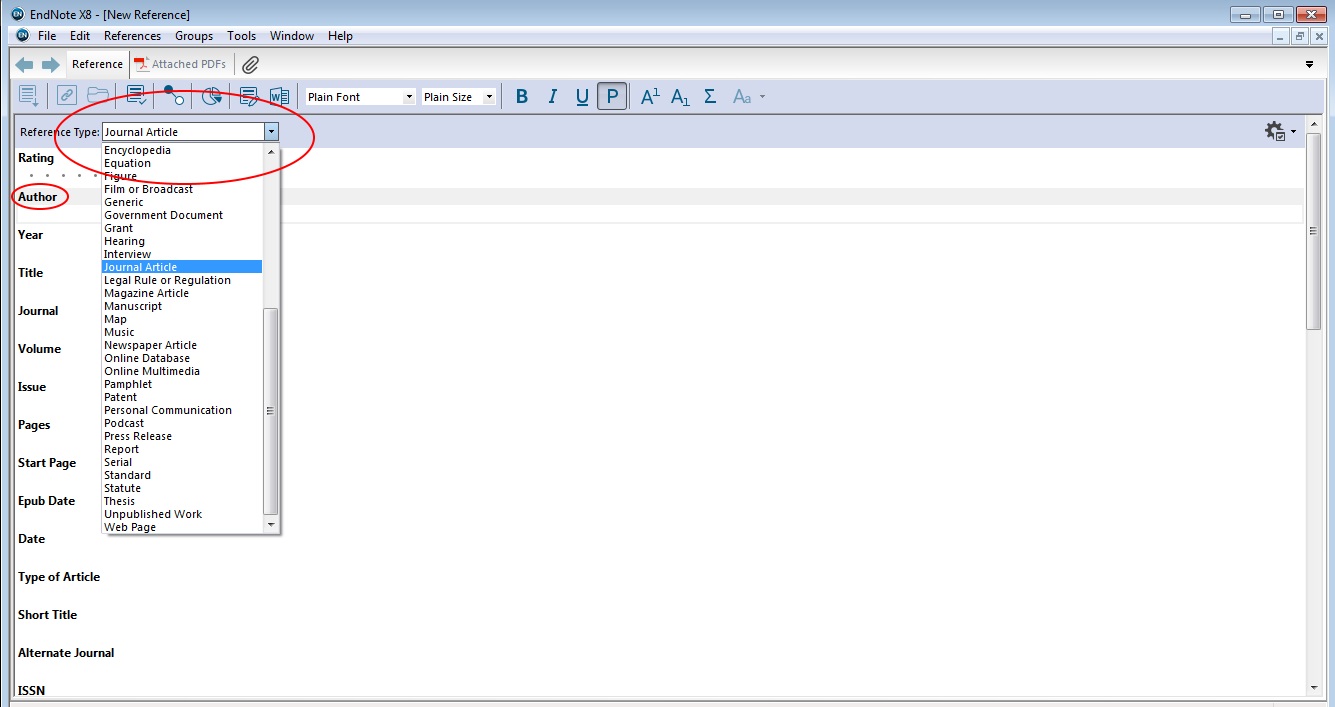
Task: Apply Underline formatting
Action: coord(582,97)
